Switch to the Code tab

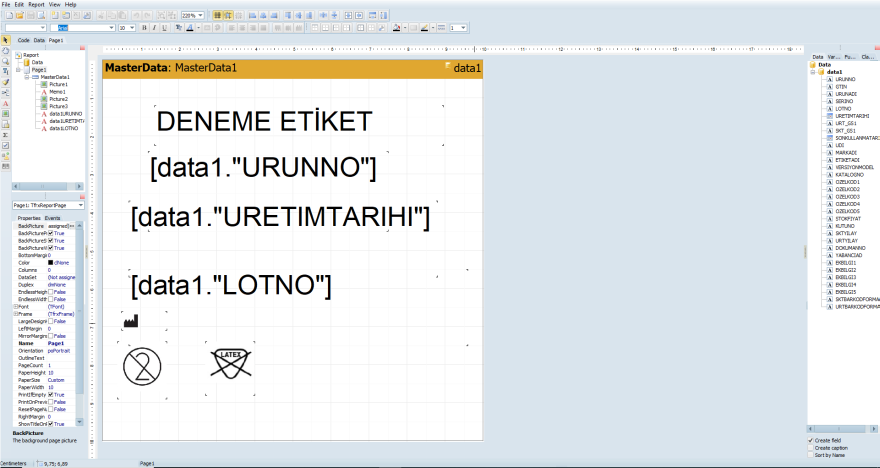23,40
